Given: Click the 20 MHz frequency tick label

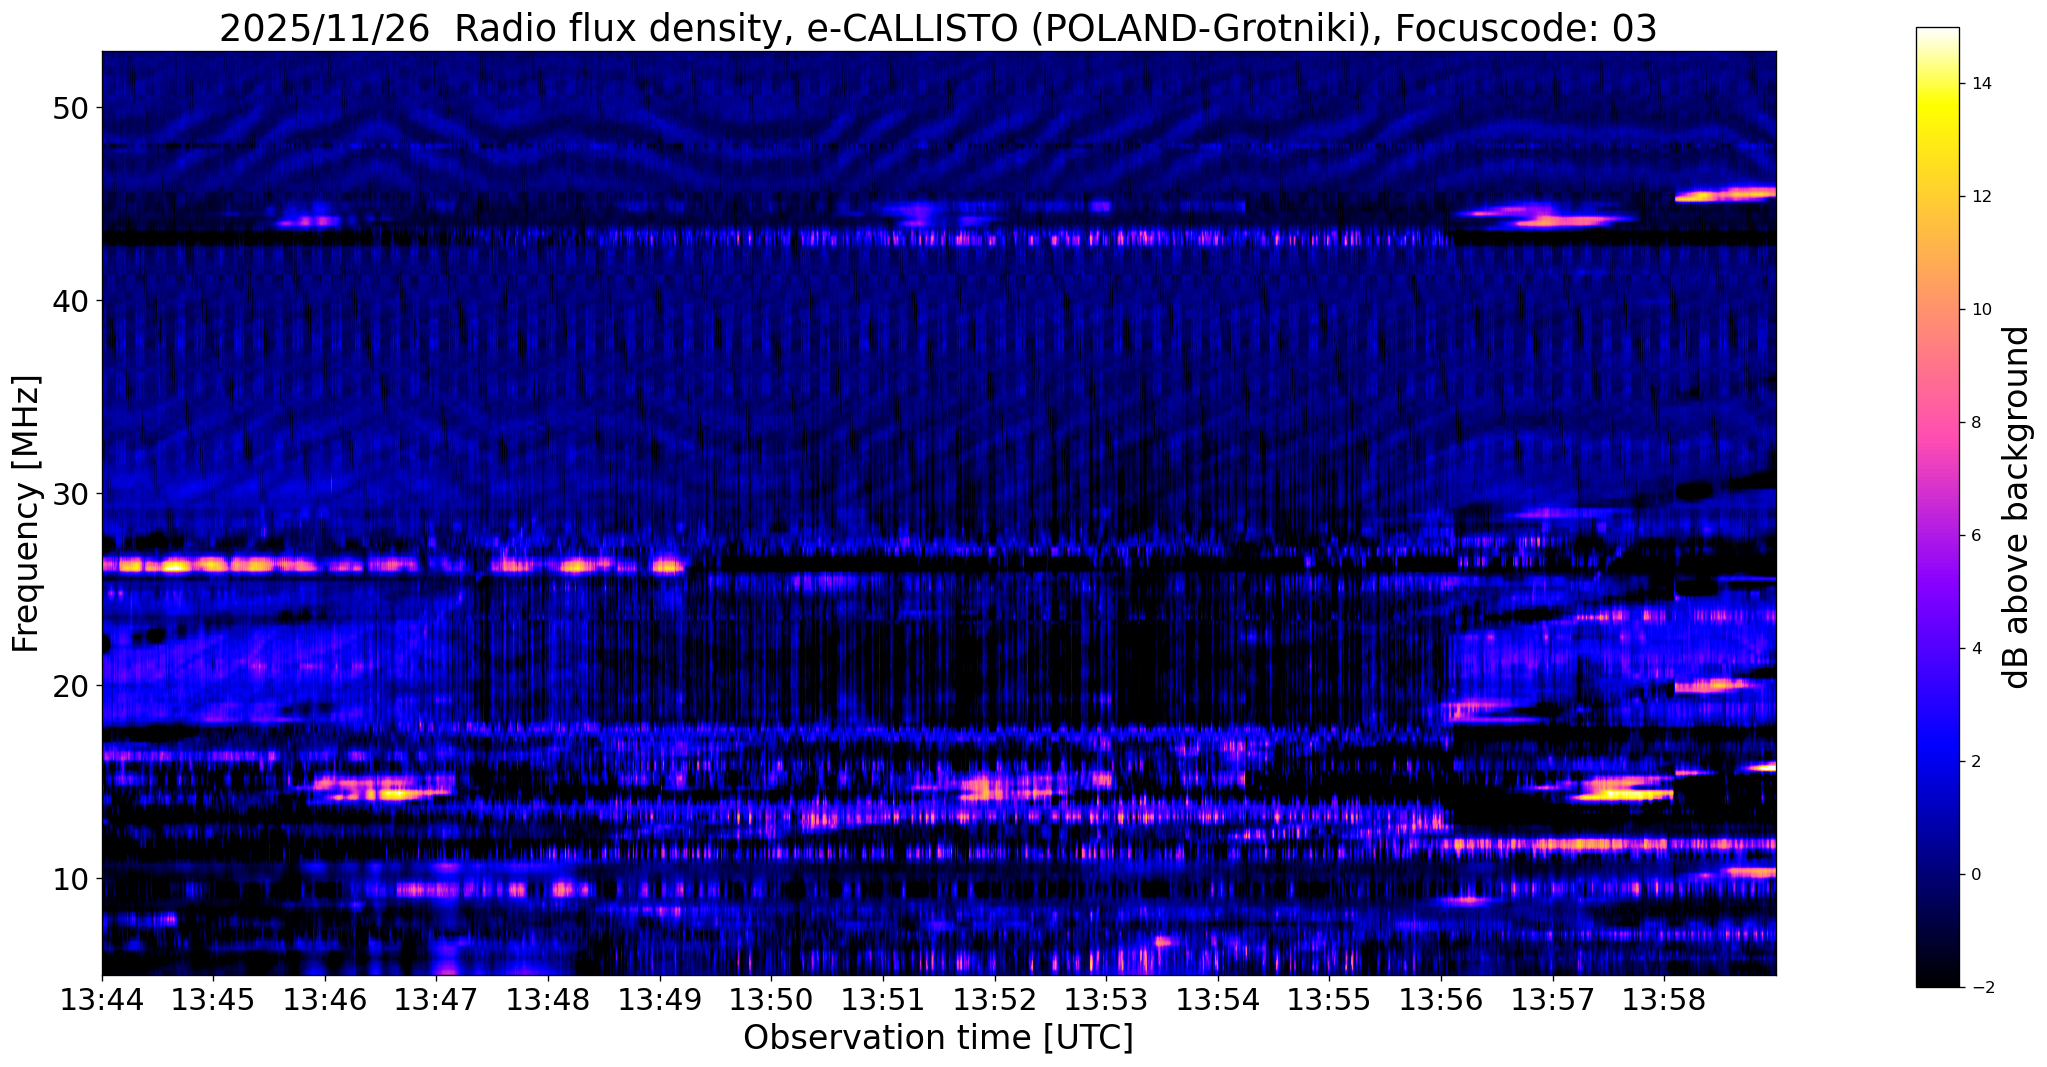Looking at the screenshot, I should click(70, 686).
